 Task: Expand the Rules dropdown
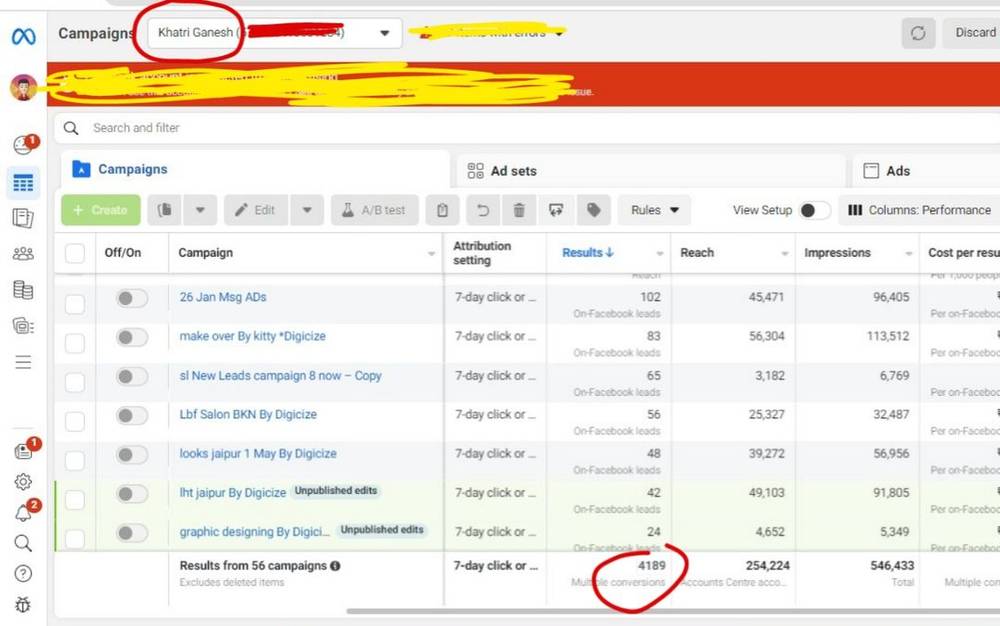point(654,210)
